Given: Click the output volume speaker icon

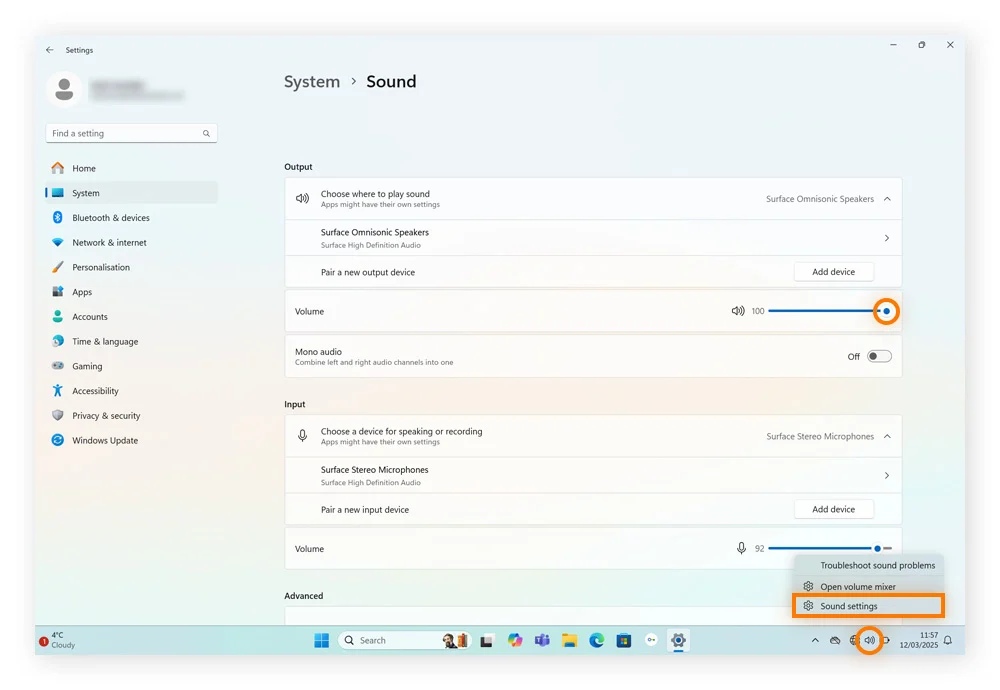Looking at the screenshot, I should (x=738, y=311).
